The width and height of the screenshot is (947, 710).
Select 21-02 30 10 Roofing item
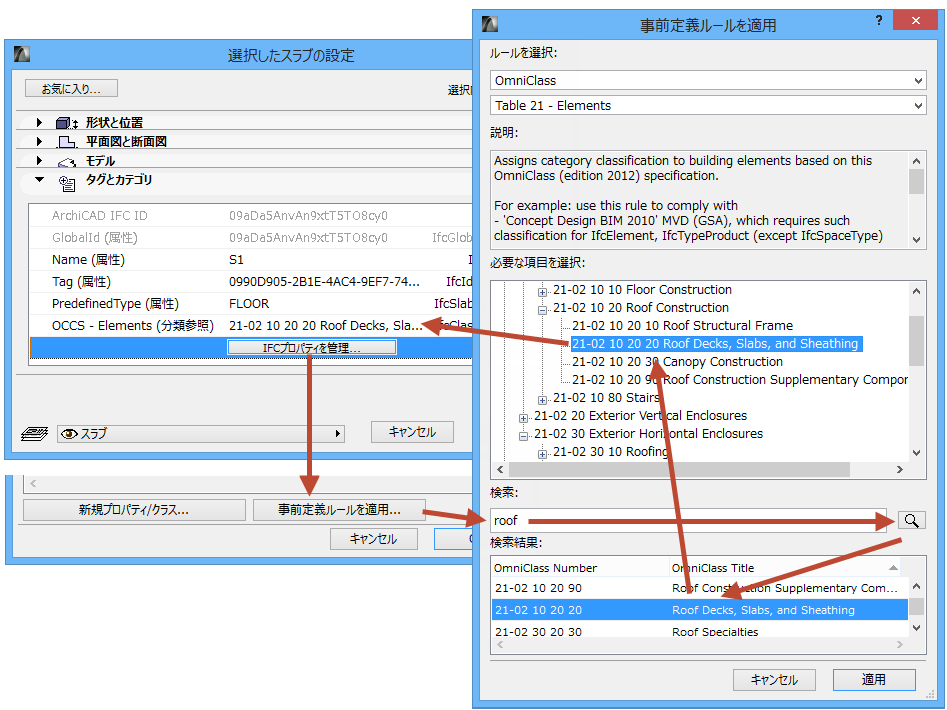pyautogui.click(x=611, y=452)
